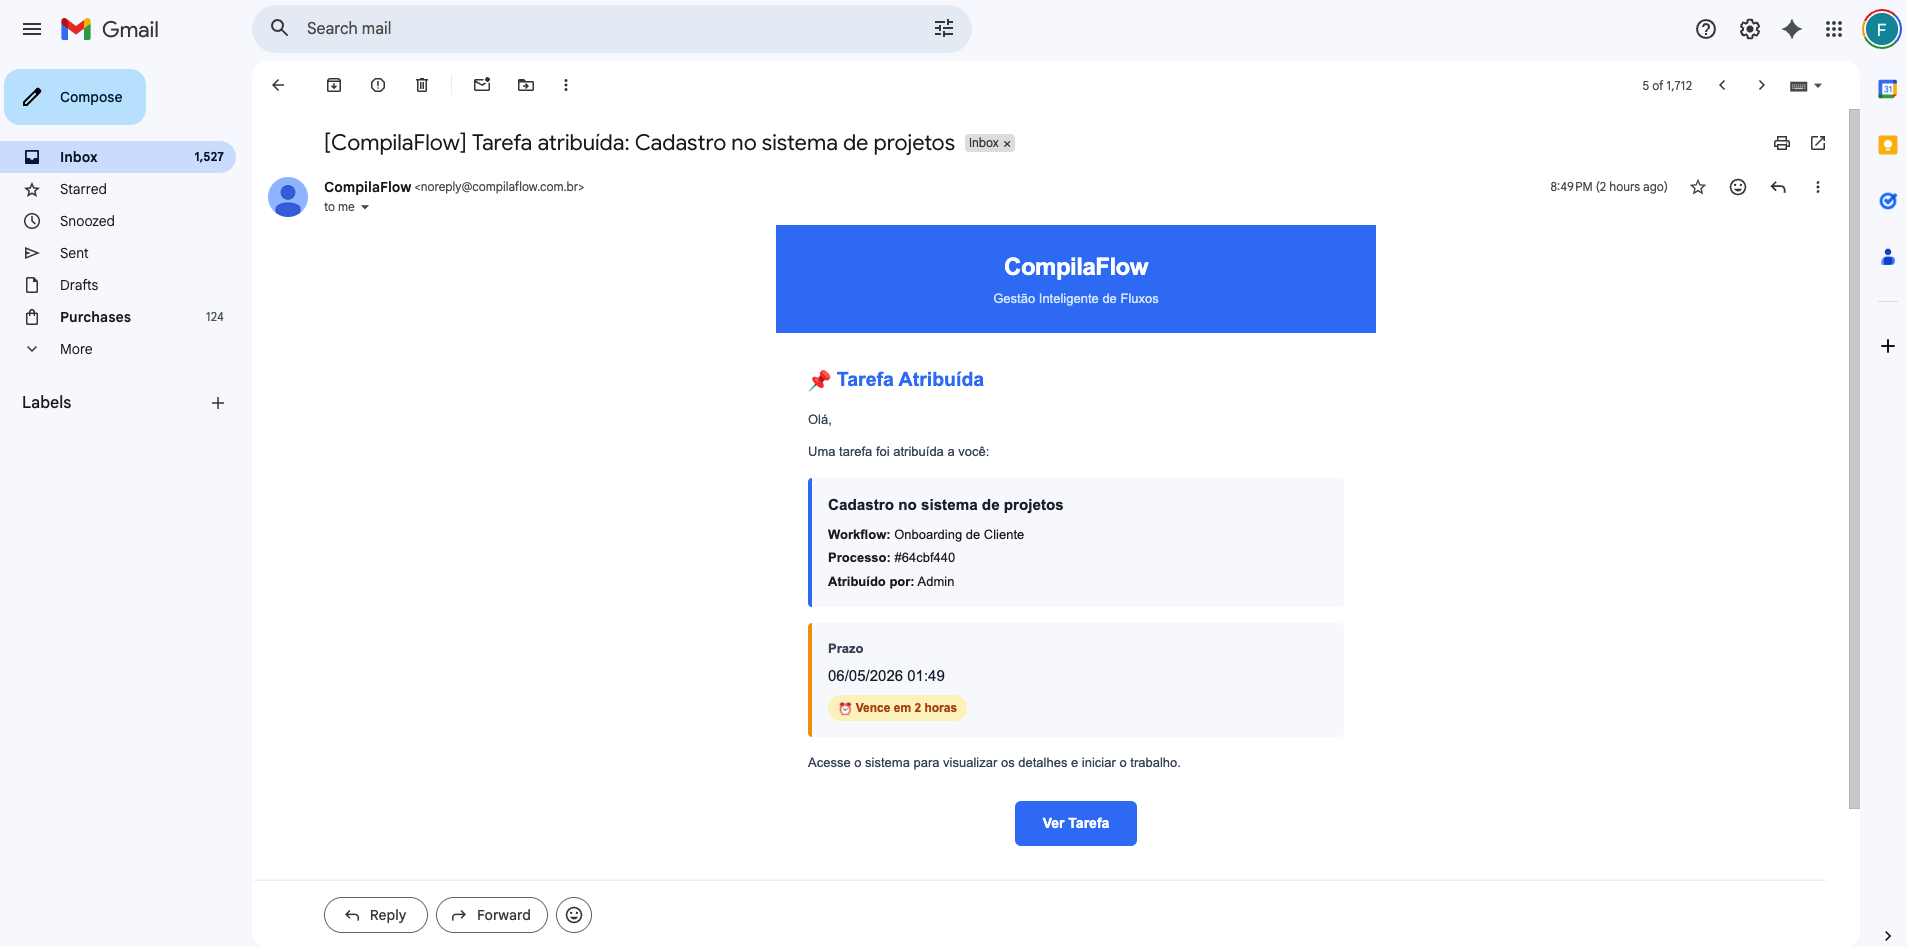The width and height of the screenshot is (1907, 947).
Task: Open Google apps grid
Action: 1834,29
